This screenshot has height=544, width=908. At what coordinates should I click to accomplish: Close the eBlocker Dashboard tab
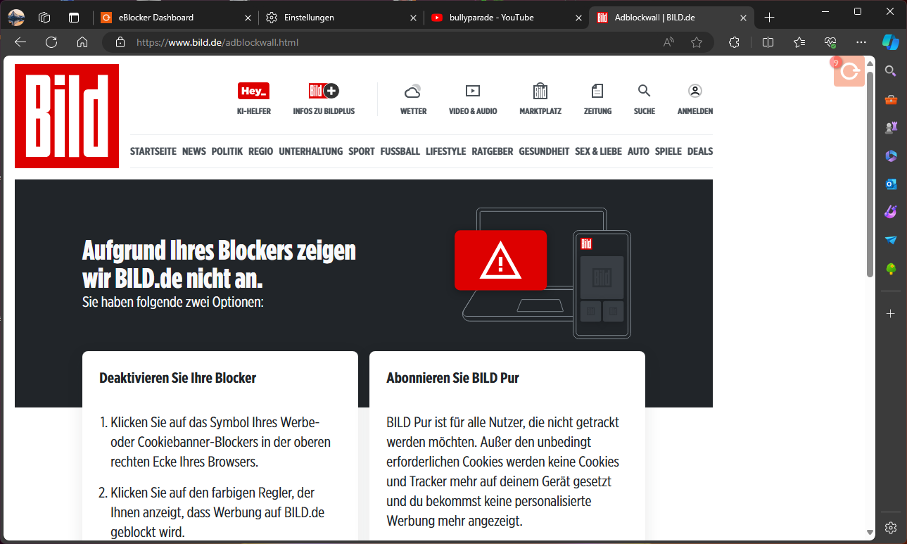pyautogui.click(x=248, y=18)
